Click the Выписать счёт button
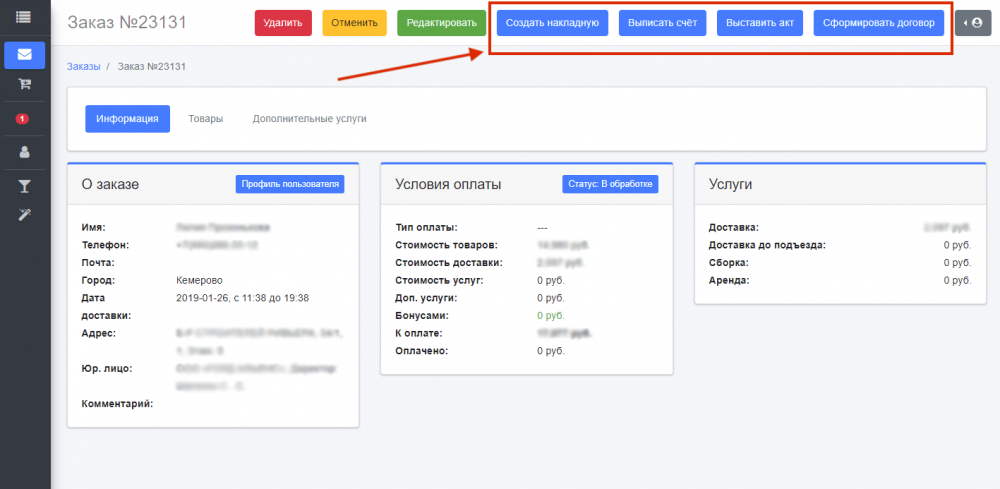Screen dimensions: 1000x489 coord(663,23)
